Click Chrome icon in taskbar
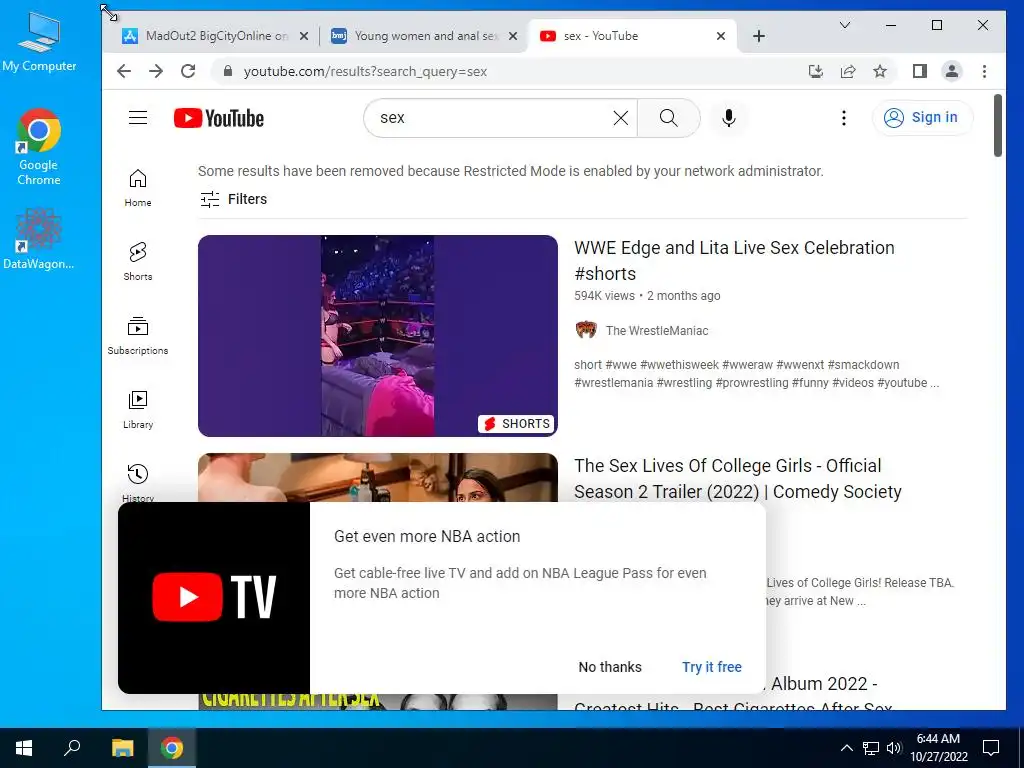1024x768 pixels. coord(172,748)
